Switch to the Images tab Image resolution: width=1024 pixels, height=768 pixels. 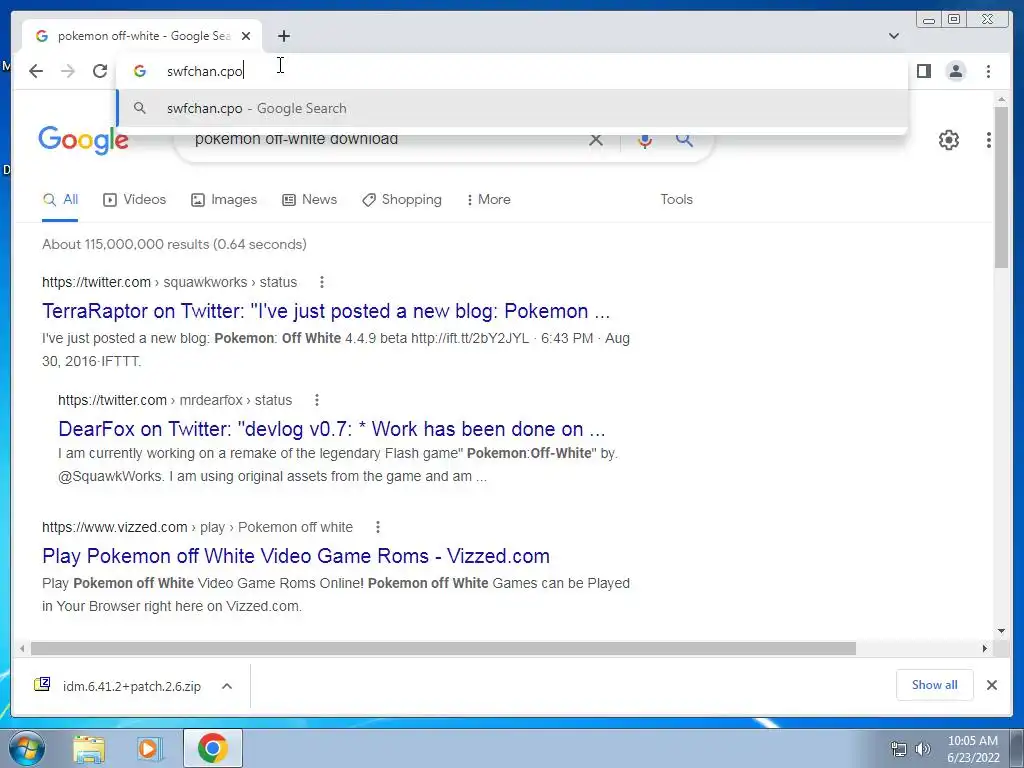click(x=224, y=200)
